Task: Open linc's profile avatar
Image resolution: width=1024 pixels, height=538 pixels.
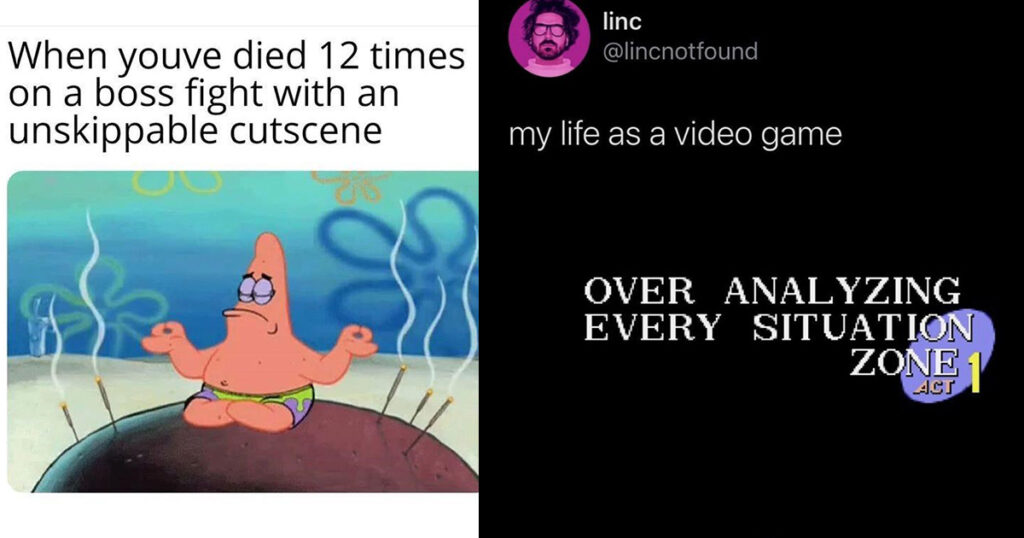Action: point(549,38)
